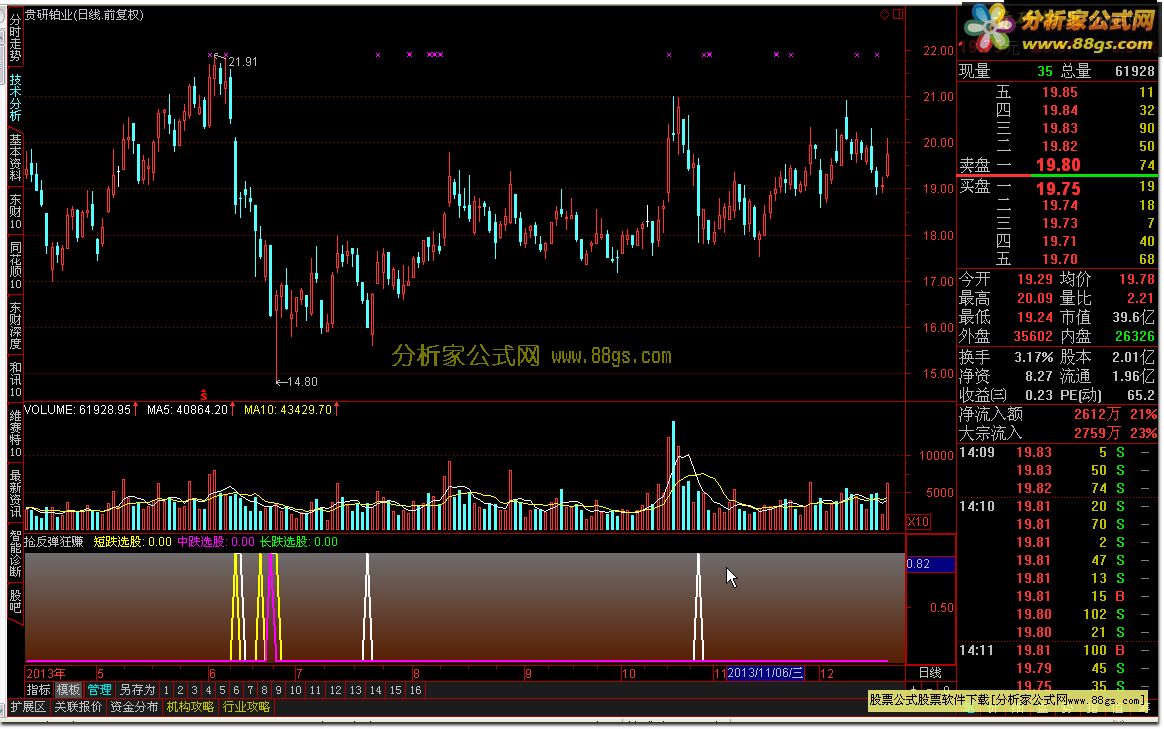The width and height of the screenshot is (1164, 729).
Task: Click the 净流入额 row
Action: click(1058, 413)
